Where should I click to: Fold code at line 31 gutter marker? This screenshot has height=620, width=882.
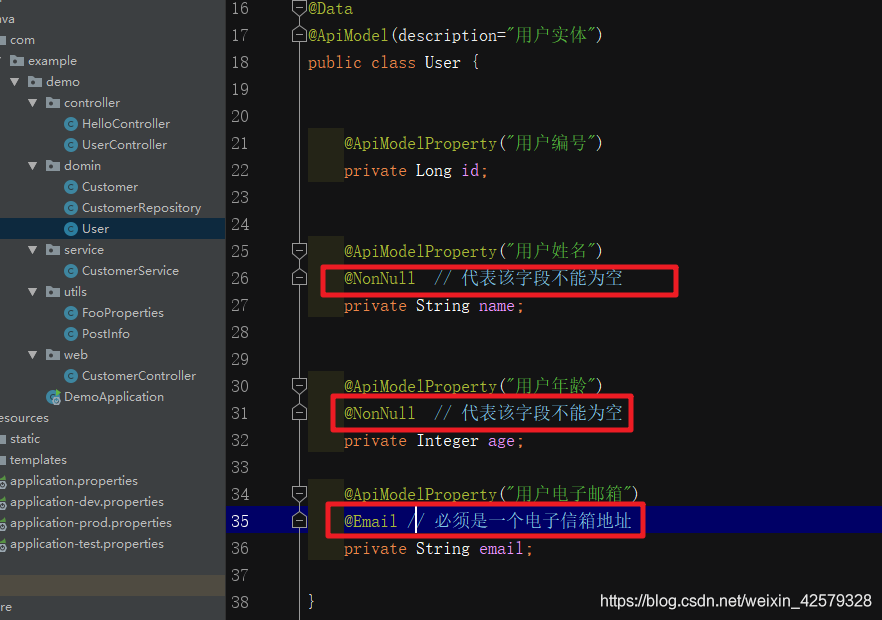point(299,412)
